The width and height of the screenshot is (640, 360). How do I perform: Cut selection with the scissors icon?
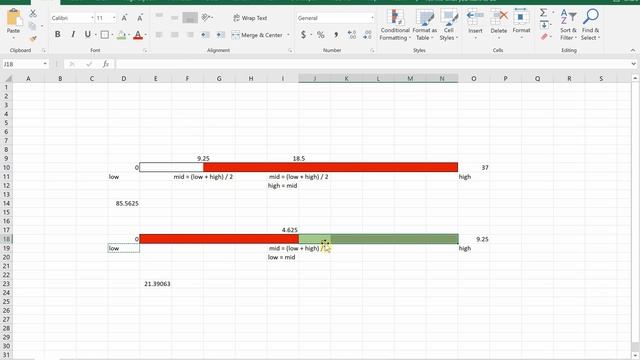click(33, 14)
